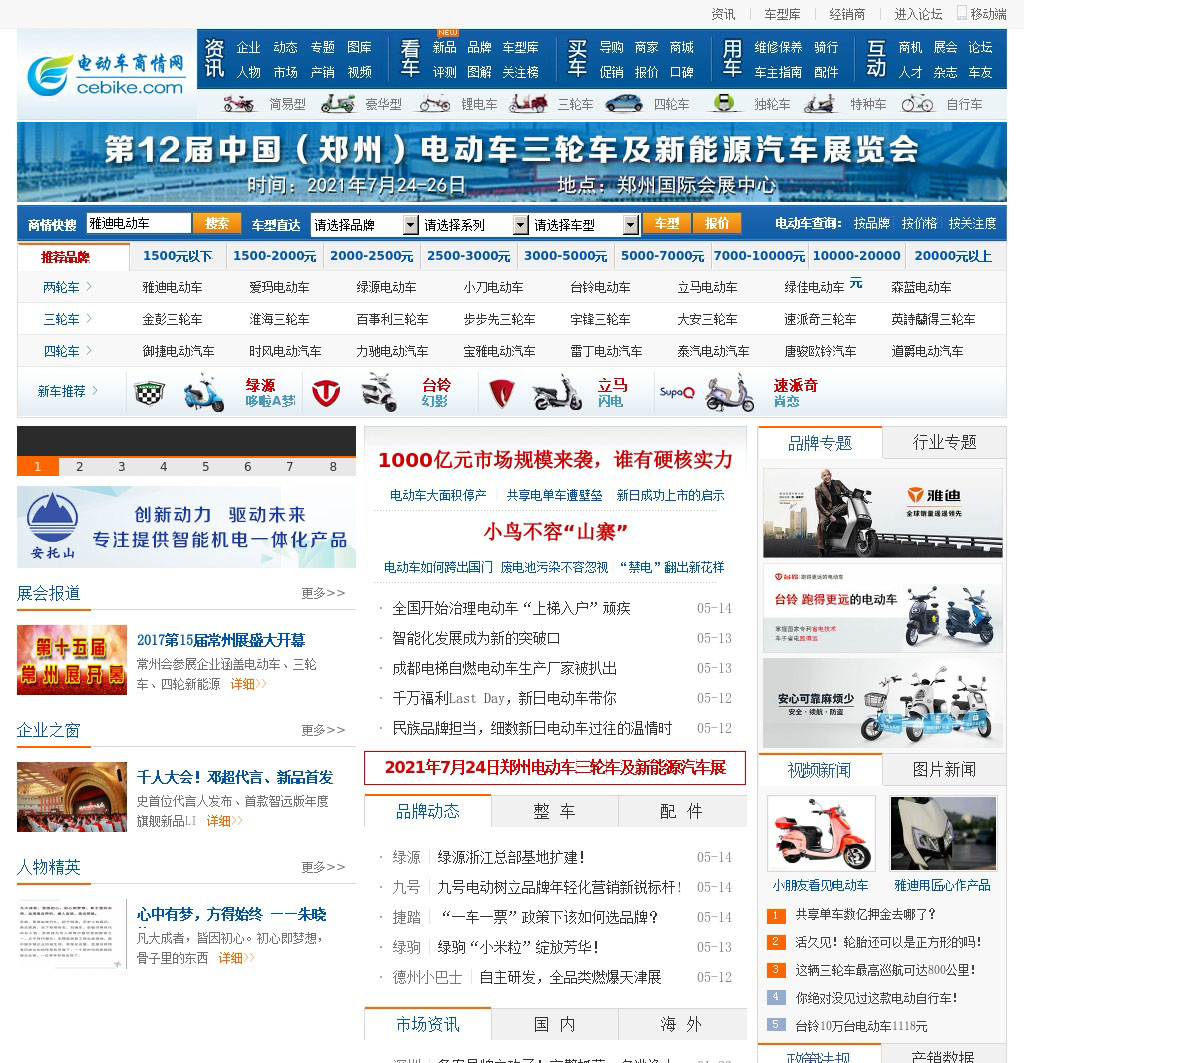Screen dimensions: 1200x1063
Task: Click the orange 车型 button
Action: click(x=667, y=224)
